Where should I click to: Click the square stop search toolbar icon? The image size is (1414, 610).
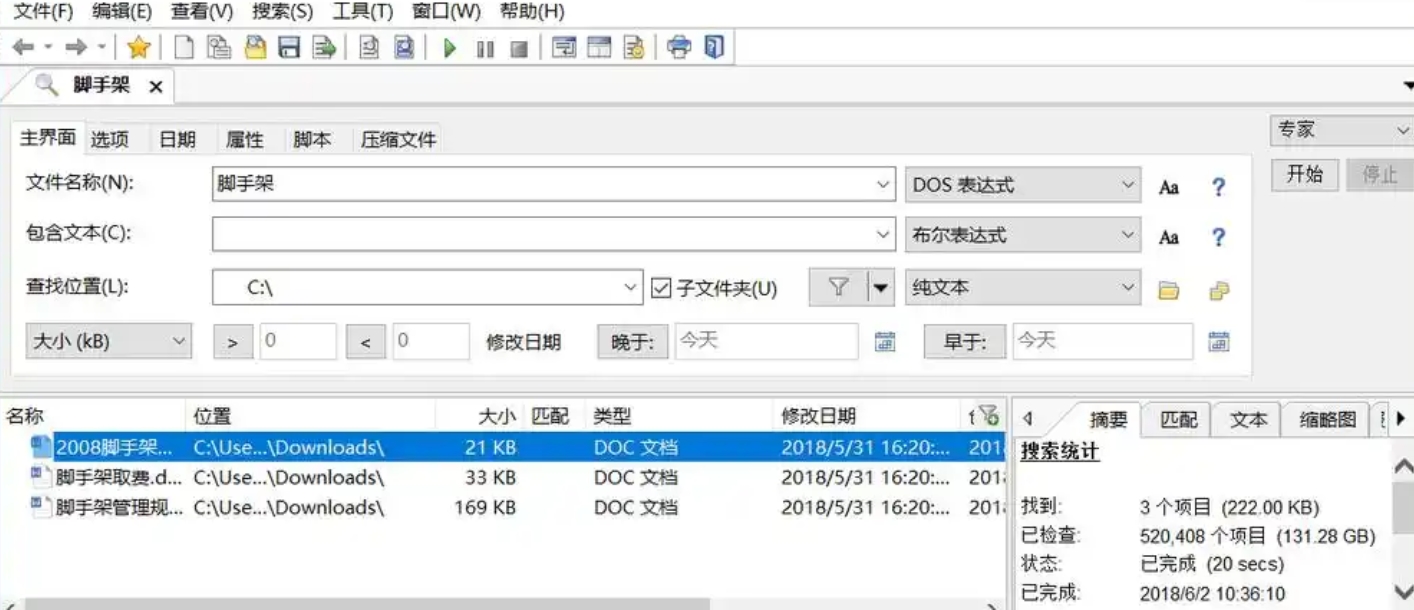[x=518, y=48]
